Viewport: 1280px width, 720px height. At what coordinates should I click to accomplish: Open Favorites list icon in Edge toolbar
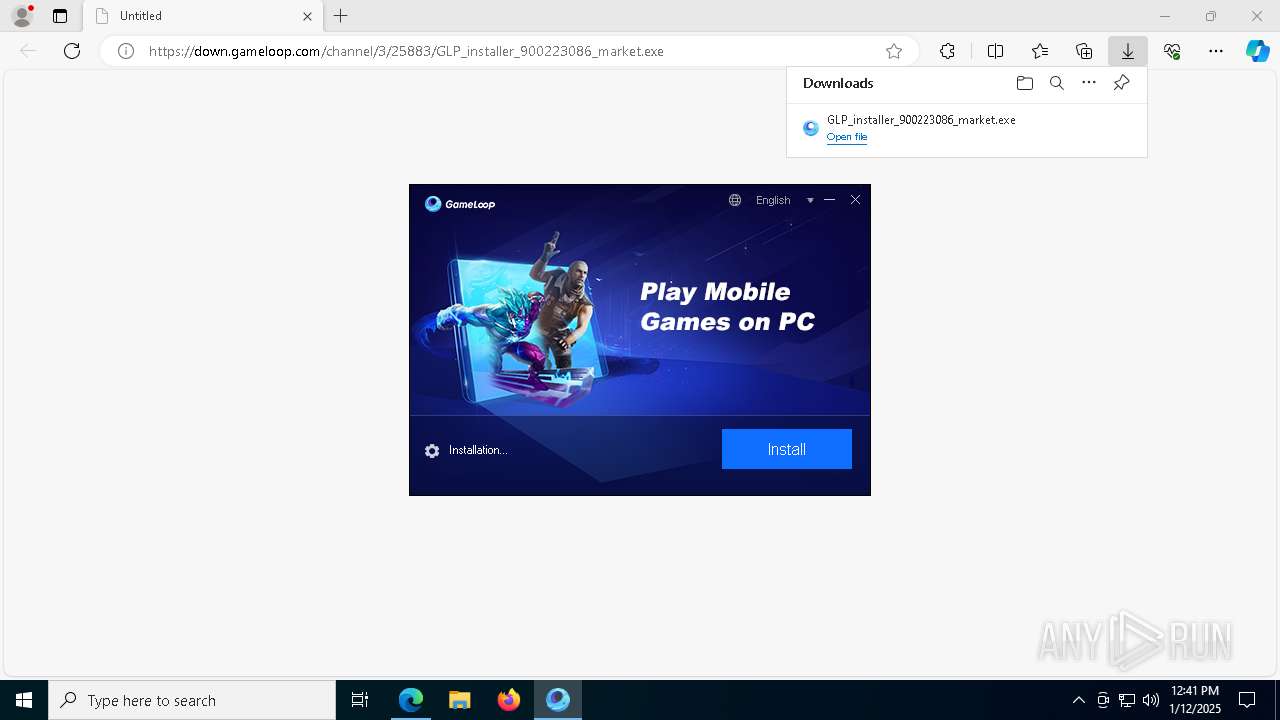point(1040,51)
